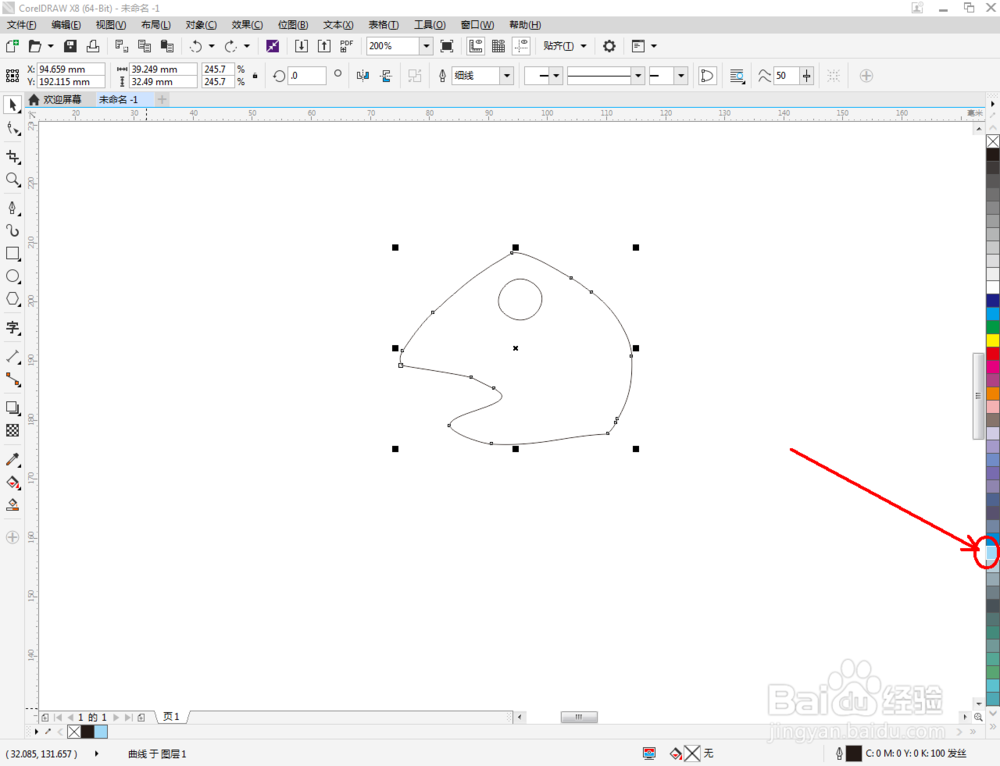Expand the undo history dropdown arrow
Image resolution: width=1000 pixels, height=766 pixels.
point(212,46)
